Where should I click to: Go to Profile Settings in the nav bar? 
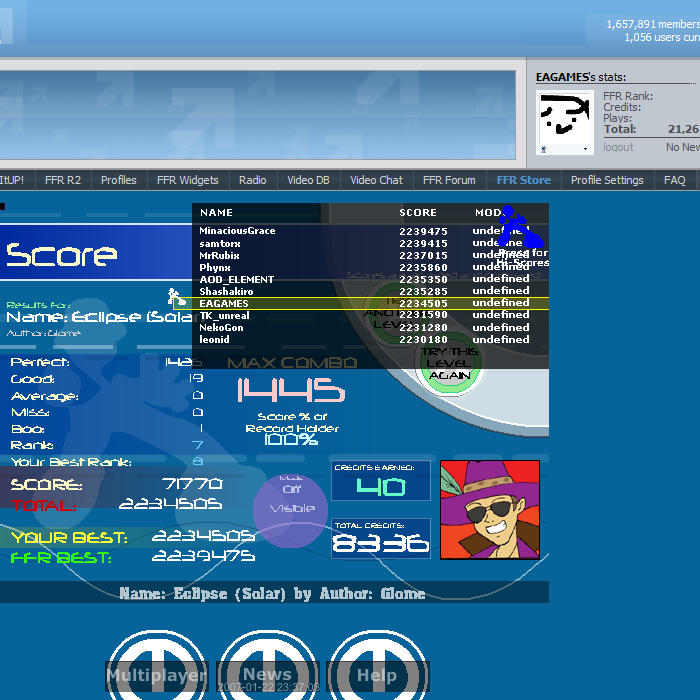click(x=607, y=180)
